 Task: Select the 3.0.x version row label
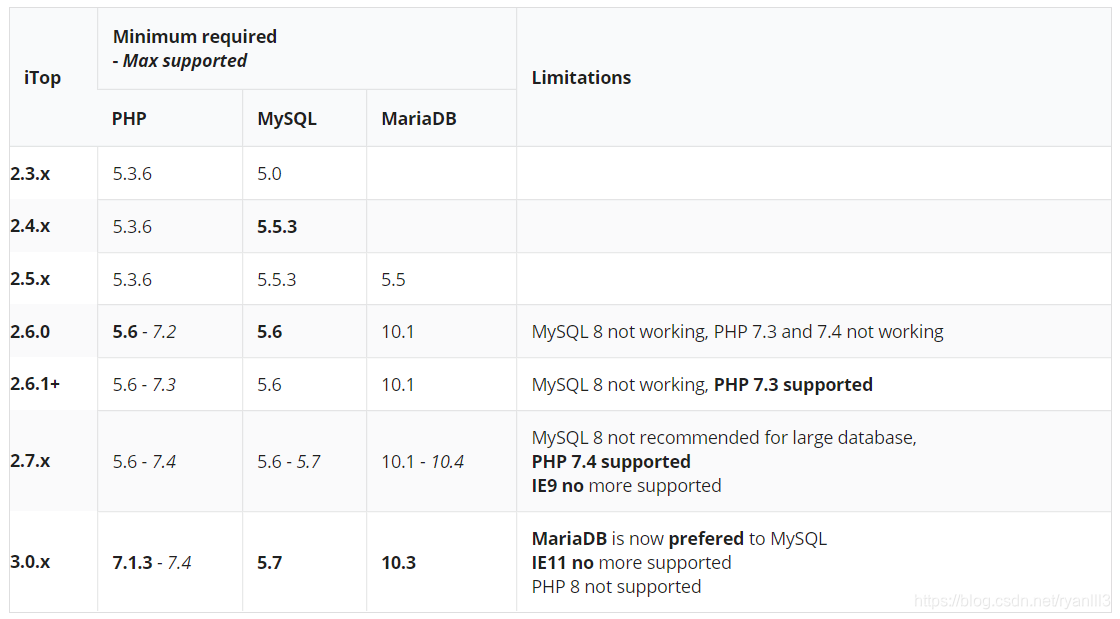(30, 562)
